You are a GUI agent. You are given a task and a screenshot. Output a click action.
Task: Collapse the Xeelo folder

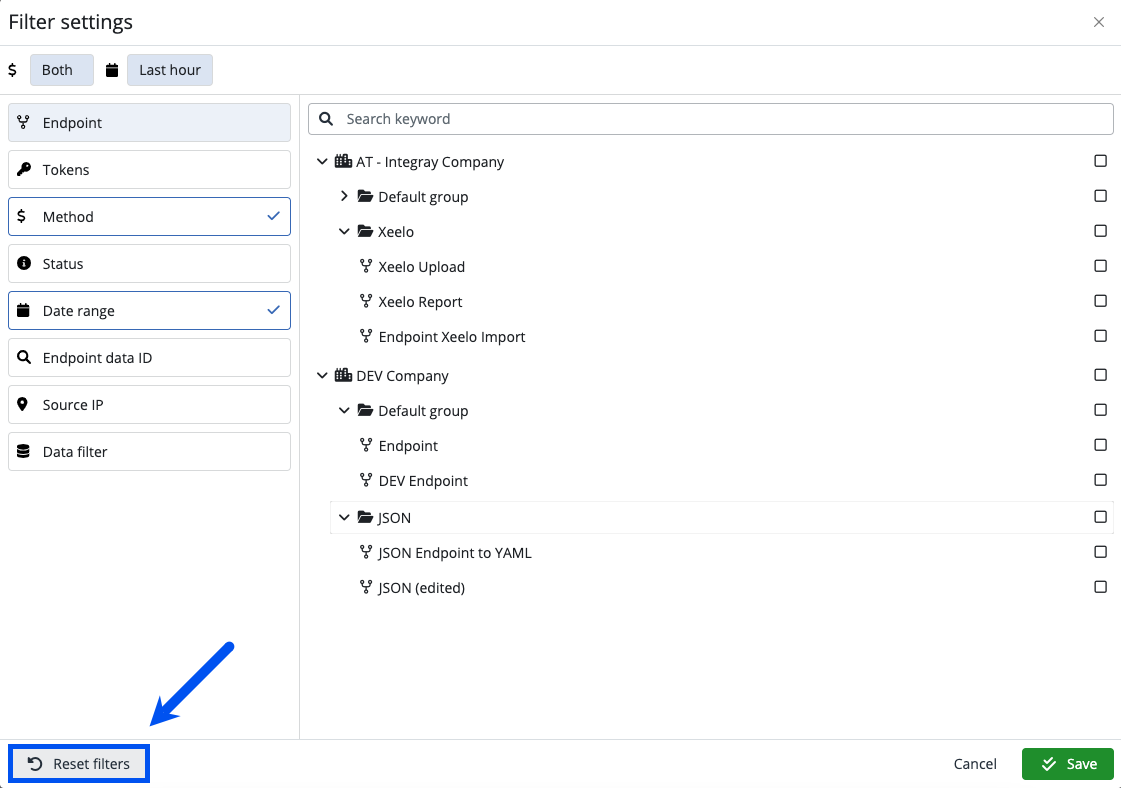click(x=344, y=231)
